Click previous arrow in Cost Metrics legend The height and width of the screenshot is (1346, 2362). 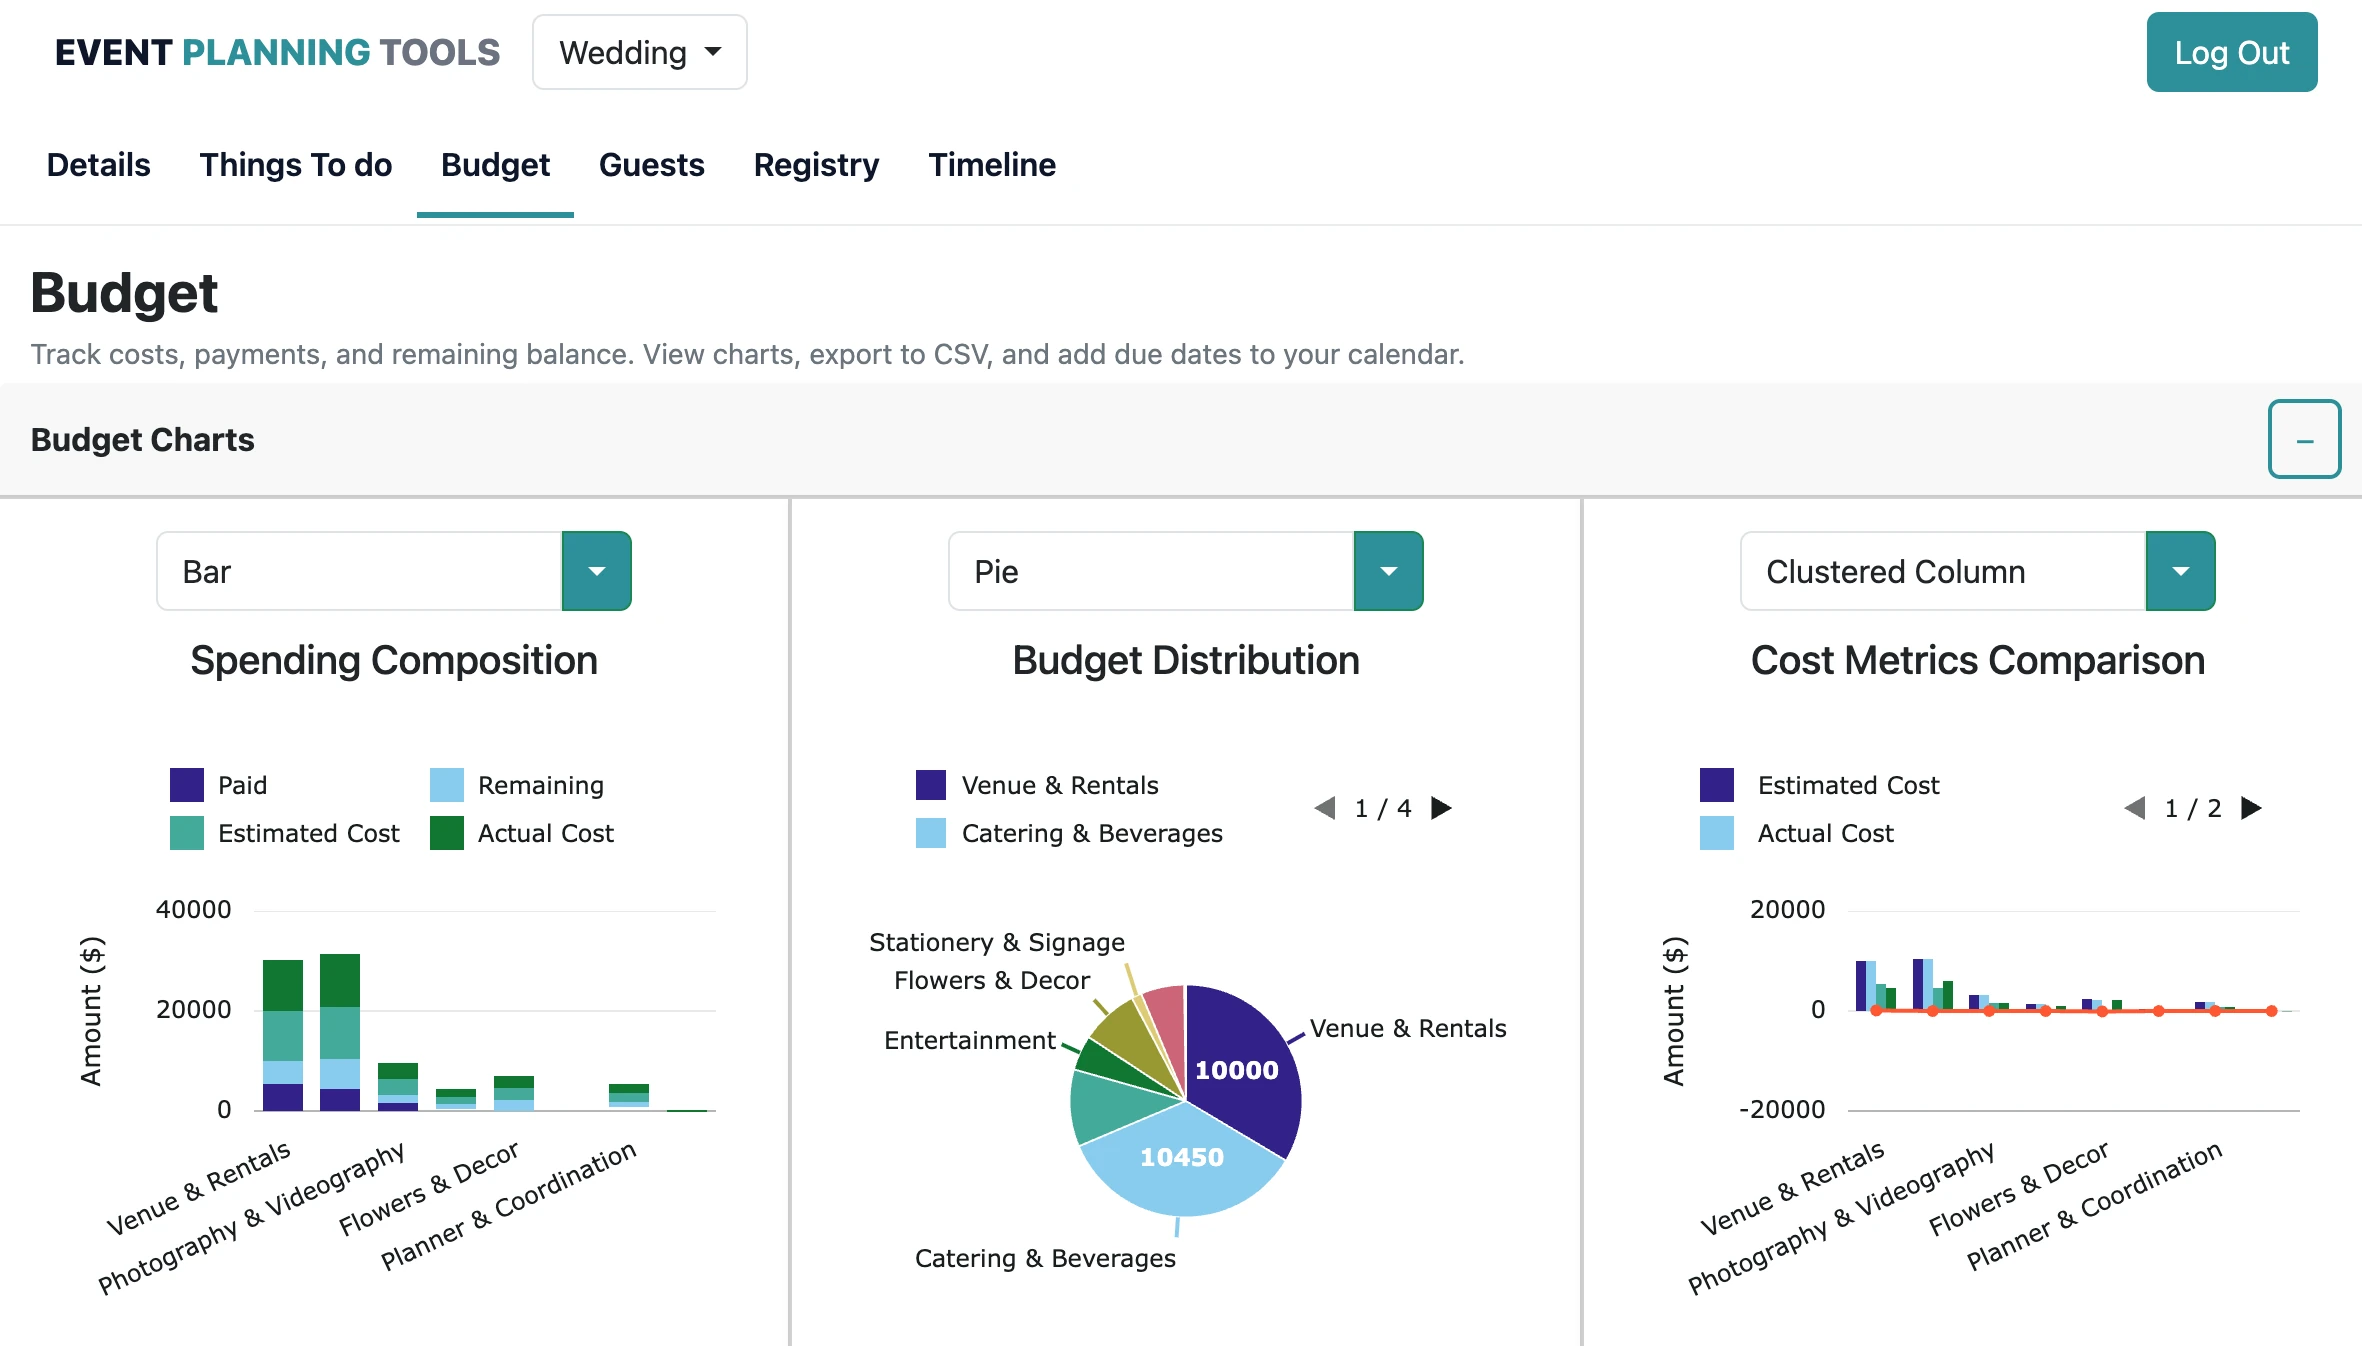point(2135,808)
